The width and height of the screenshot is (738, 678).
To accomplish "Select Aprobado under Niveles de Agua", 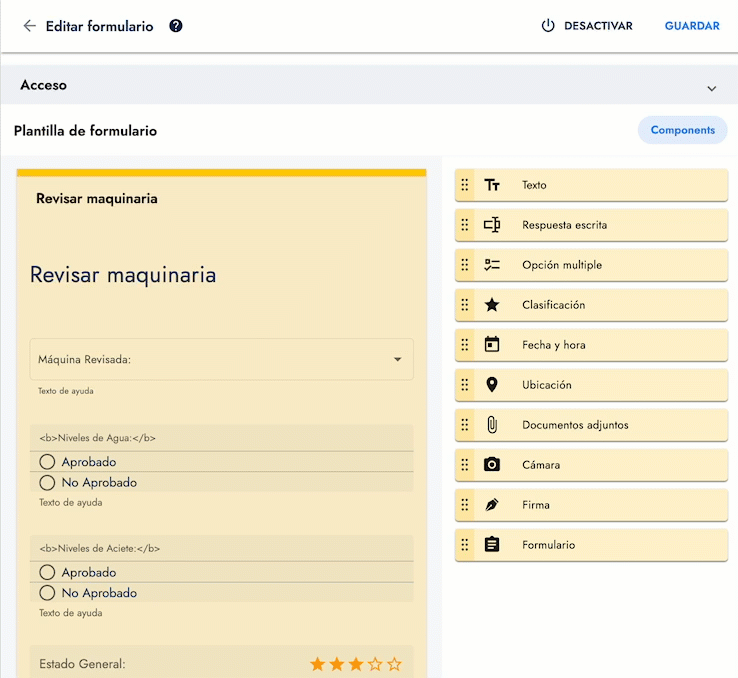I will point(47,462).
